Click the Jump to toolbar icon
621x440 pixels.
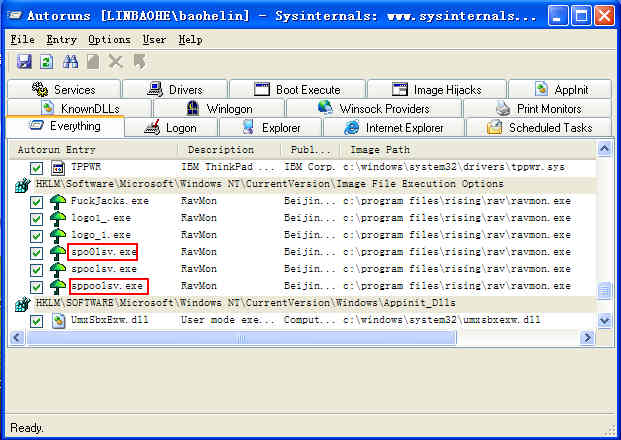tap(139, 62)
